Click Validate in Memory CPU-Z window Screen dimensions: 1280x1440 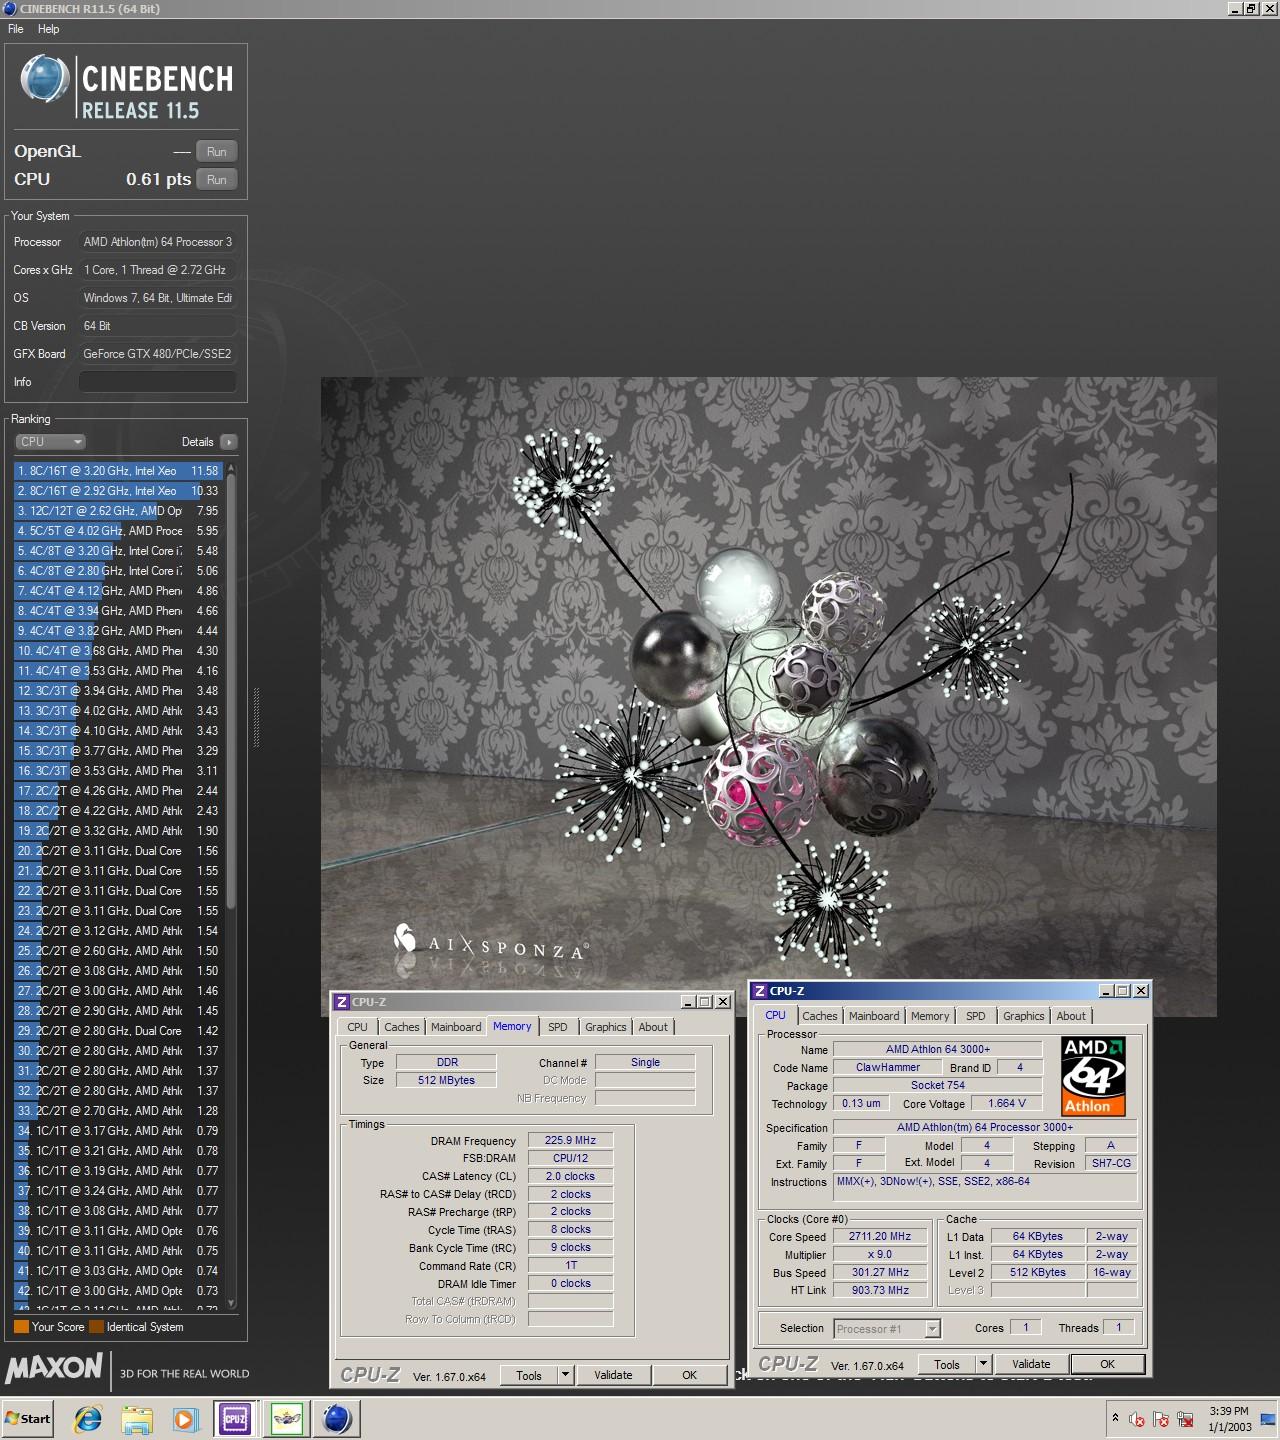[613, 1375]
